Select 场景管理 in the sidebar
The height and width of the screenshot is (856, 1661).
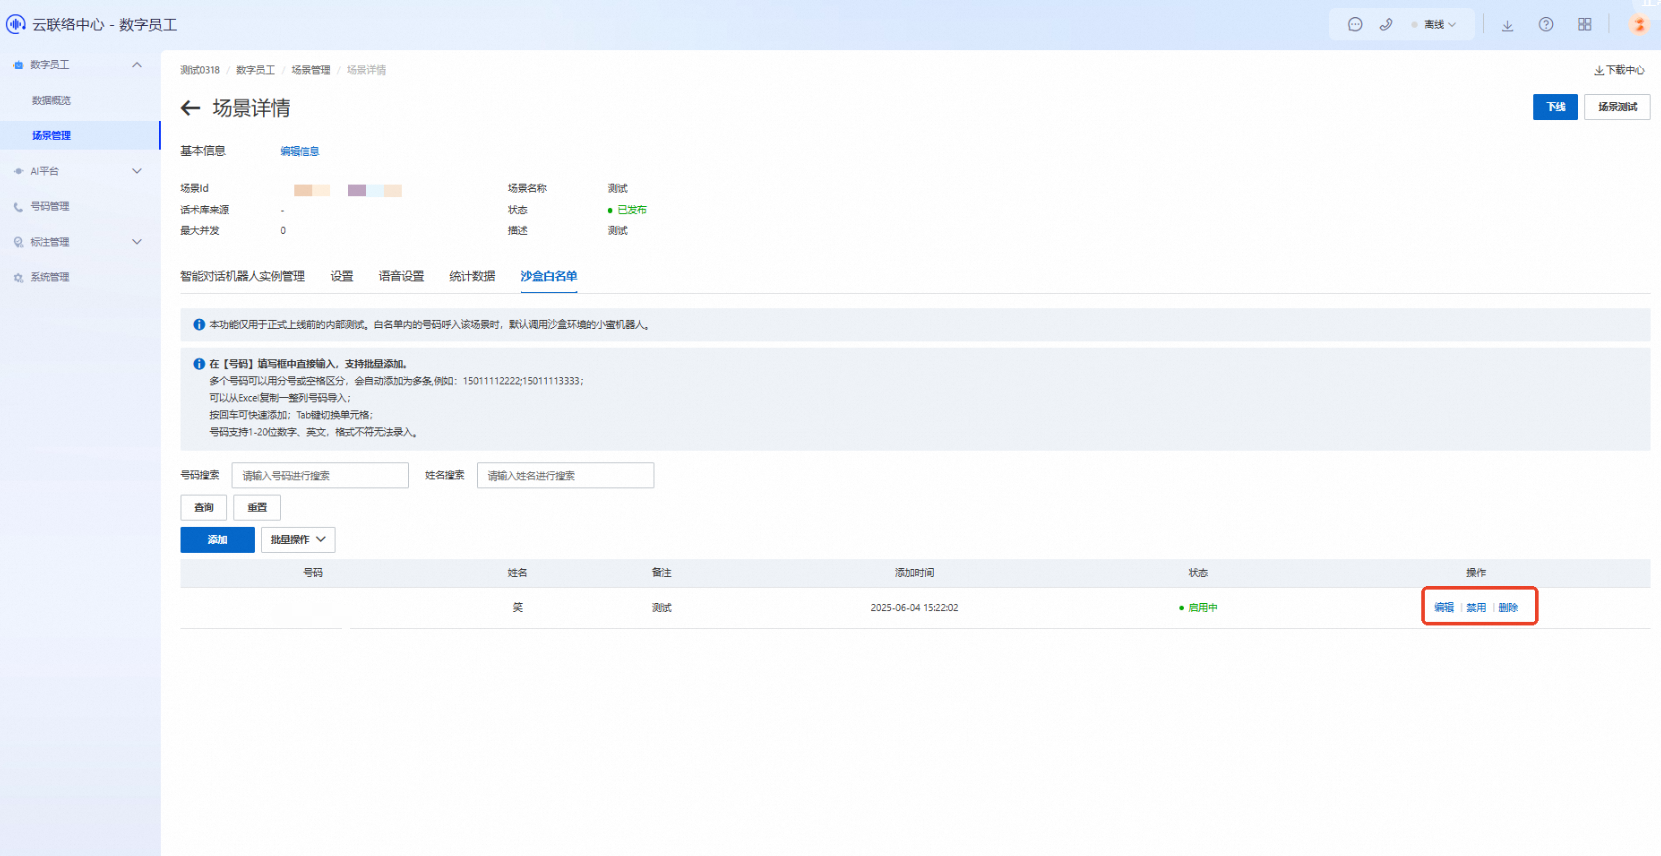[x=80, y=135]
